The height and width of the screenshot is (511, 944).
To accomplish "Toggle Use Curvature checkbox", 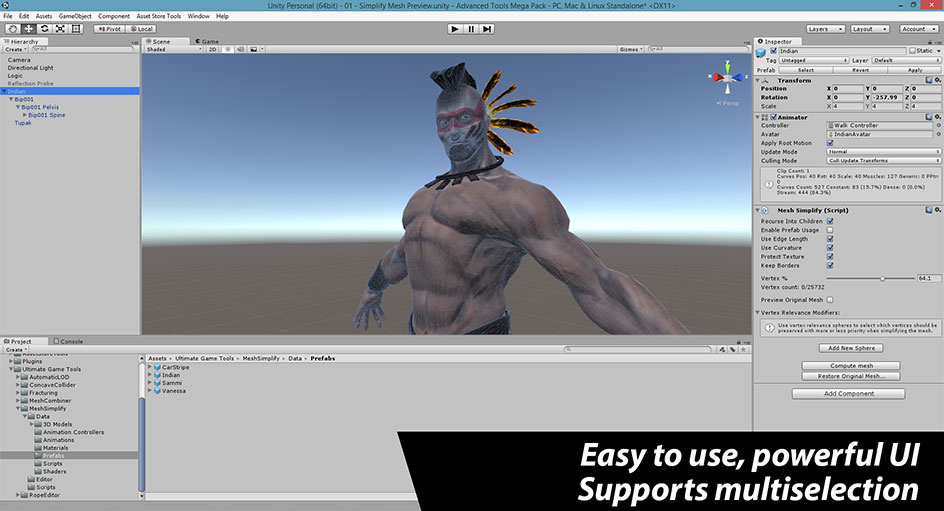I will [x=830, y=248].
